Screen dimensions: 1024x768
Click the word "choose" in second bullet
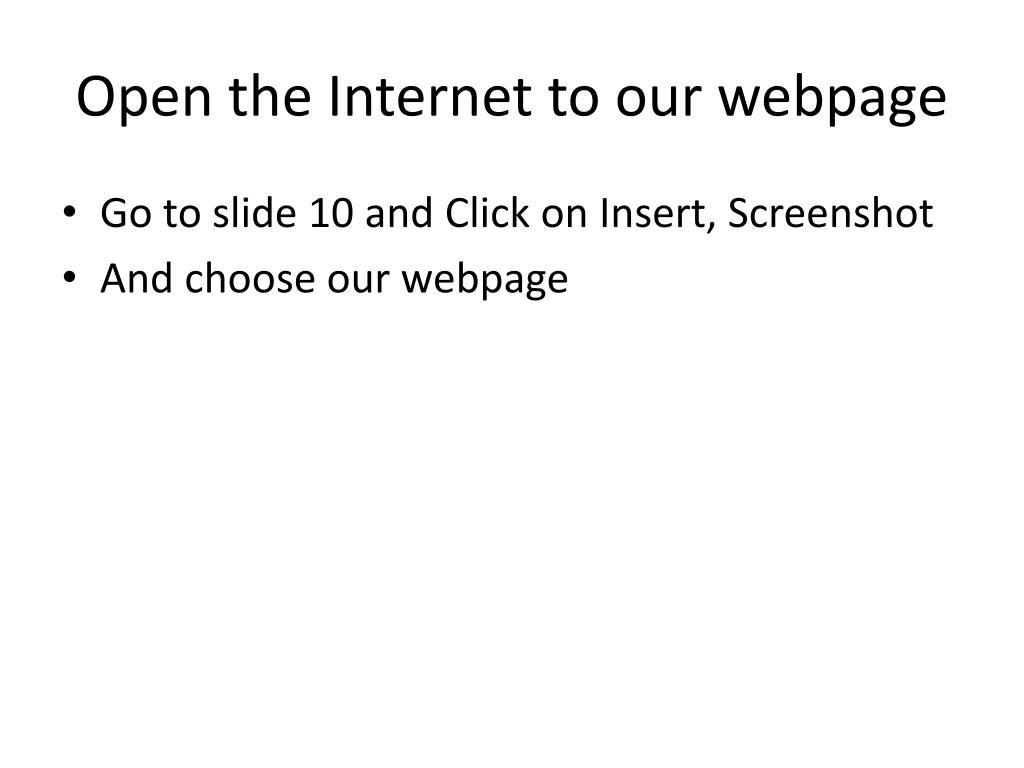(250, 278)
